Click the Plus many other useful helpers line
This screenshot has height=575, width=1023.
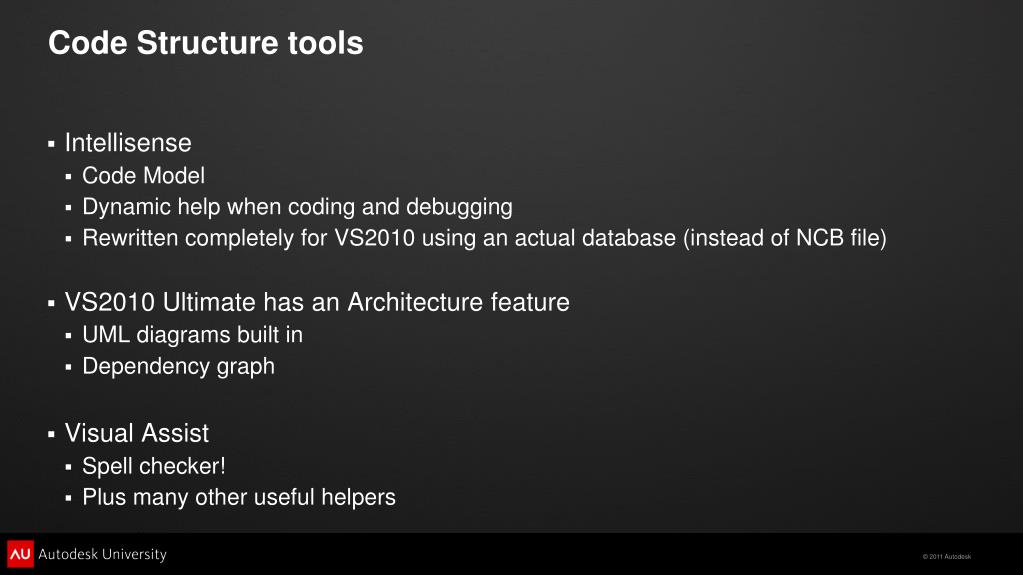239,497
